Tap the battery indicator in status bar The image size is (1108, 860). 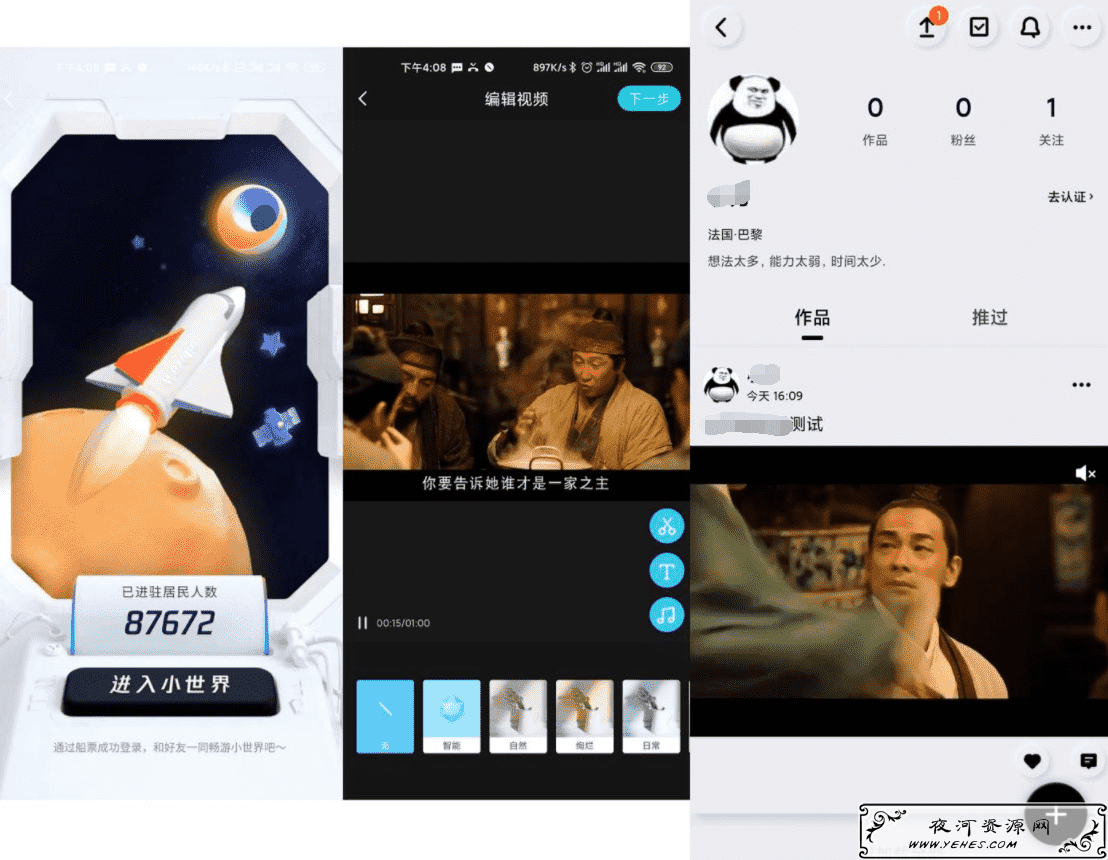(x=662, y=67)
